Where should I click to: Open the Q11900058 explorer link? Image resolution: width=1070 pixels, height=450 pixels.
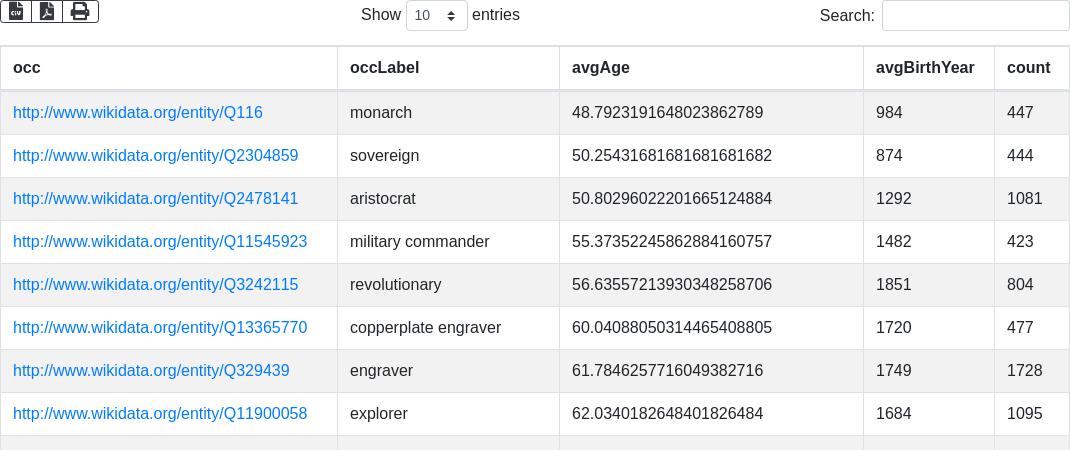pos(160,414)
